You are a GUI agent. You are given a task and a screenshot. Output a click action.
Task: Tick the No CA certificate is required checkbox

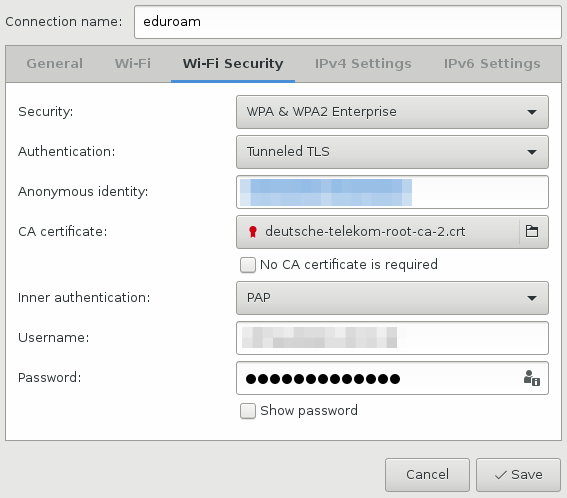coord(248,265)
